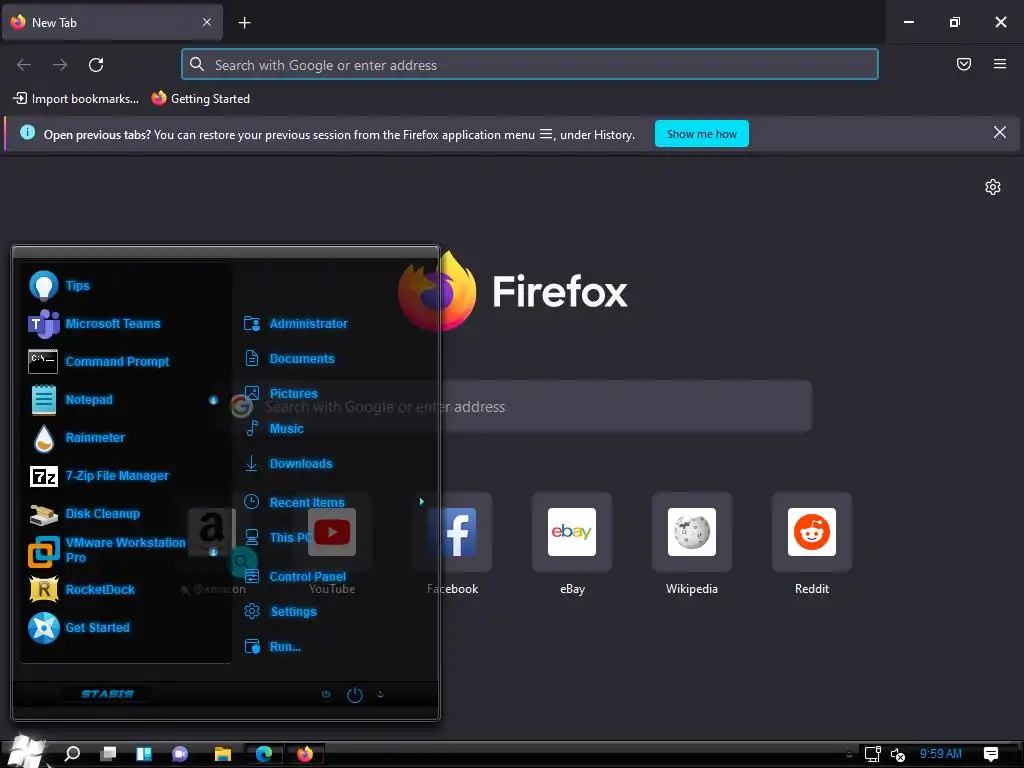This screenshot has height=768, width=1024.
Task: Open VMware Workstation Pro
Action: click(x=108, y=551)
